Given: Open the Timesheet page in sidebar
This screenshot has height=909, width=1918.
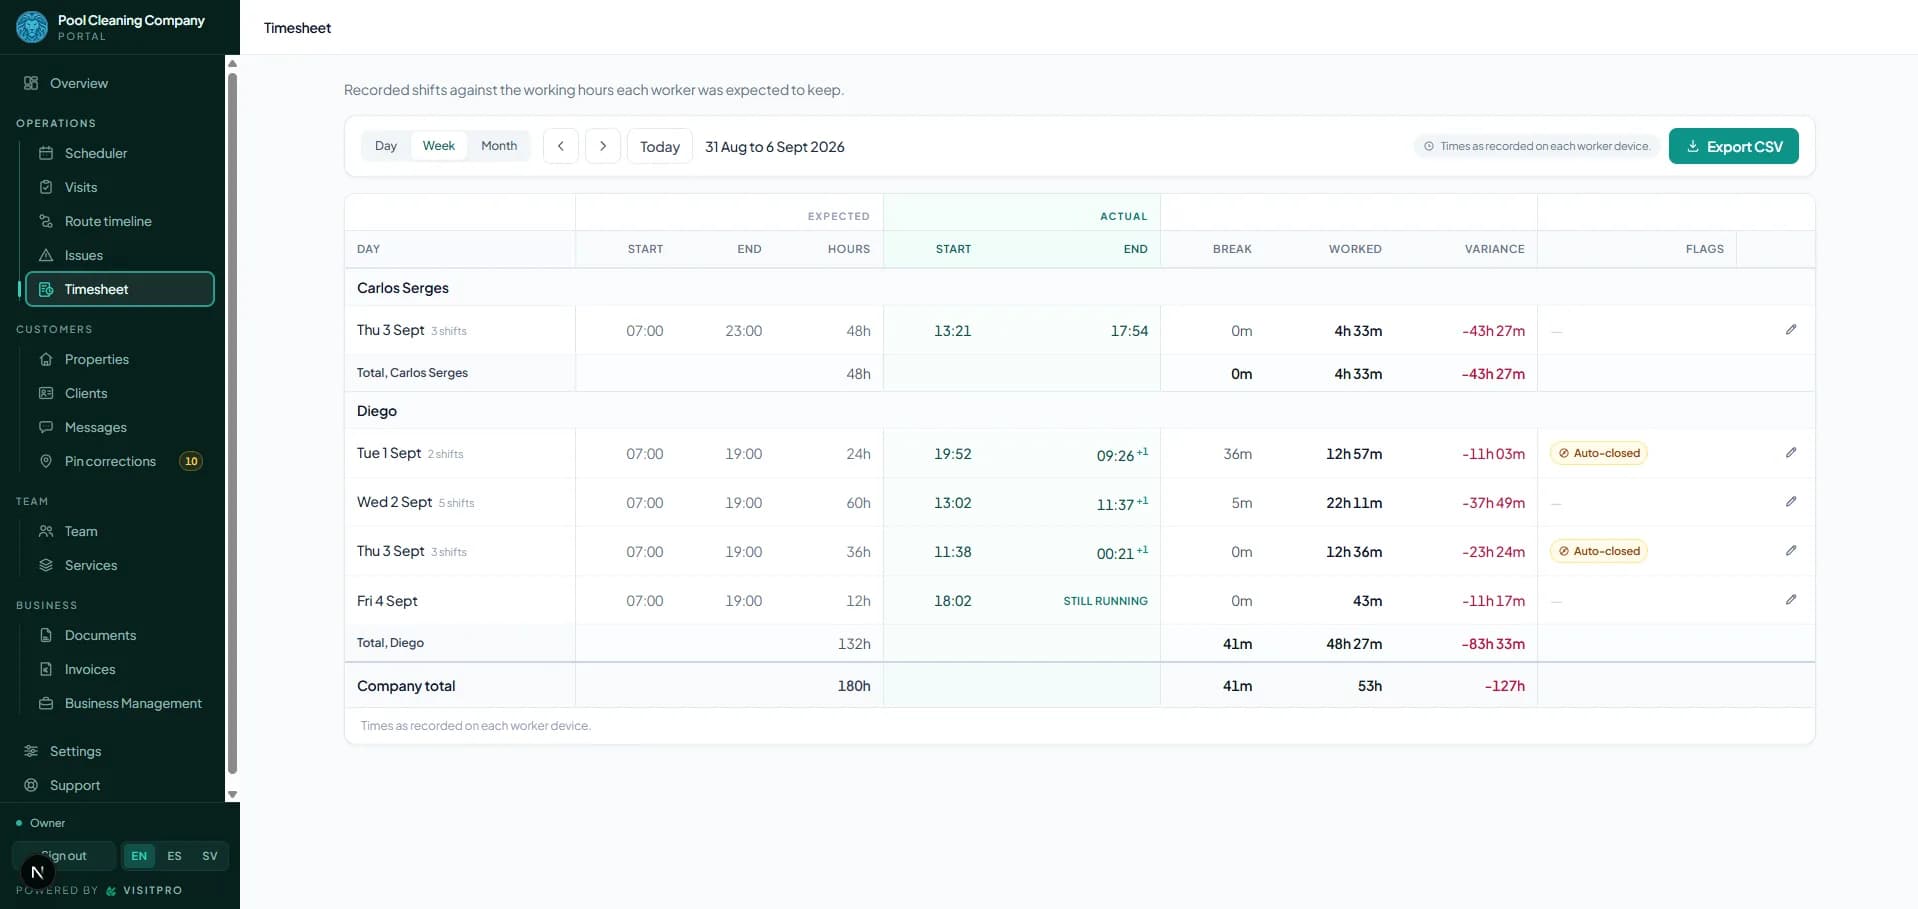Looking at the screenshot, I should [120, 289].
